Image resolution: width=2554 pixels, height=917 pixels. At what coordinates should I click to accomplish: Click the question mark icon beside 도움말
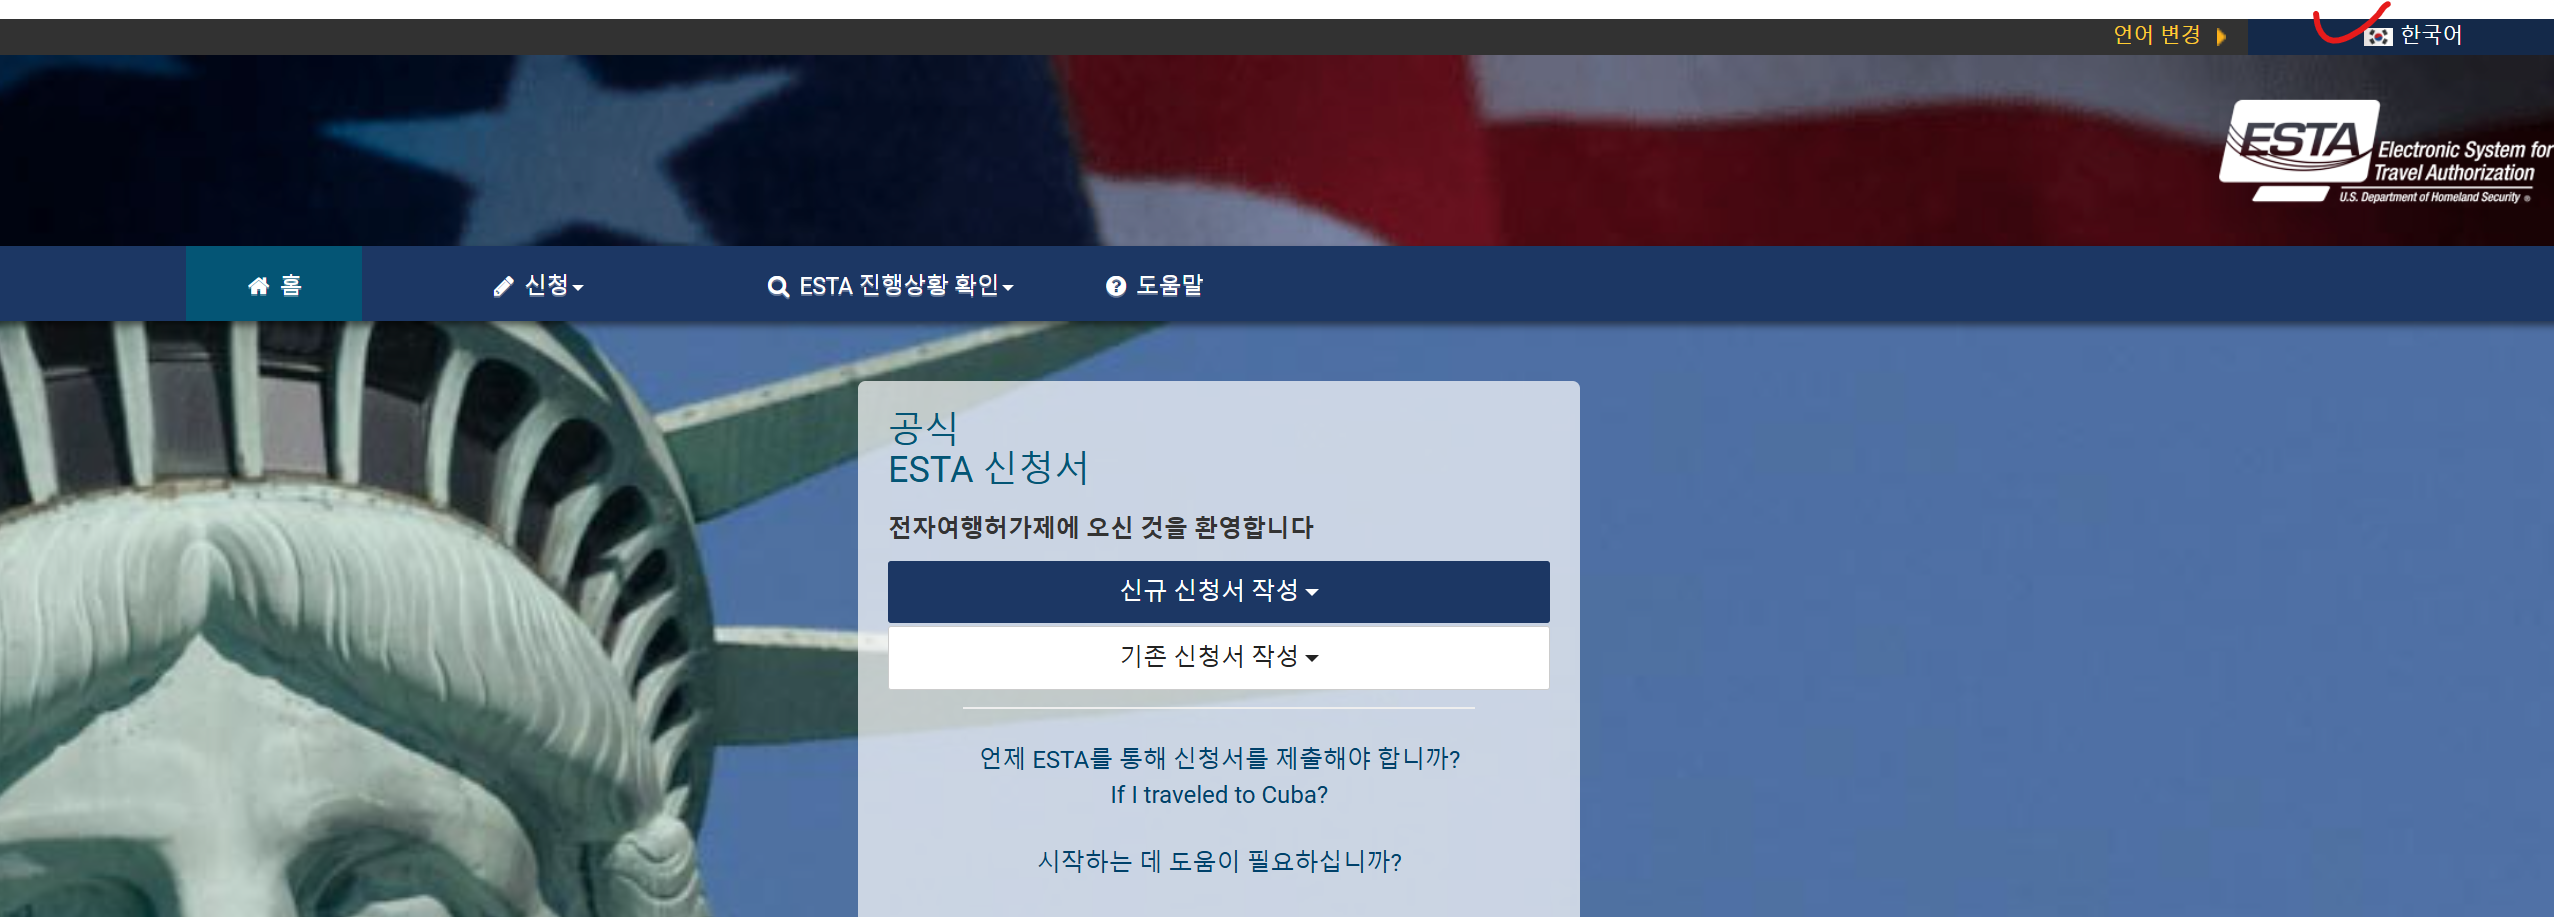pyautogui.click(x=1116, y=287)
